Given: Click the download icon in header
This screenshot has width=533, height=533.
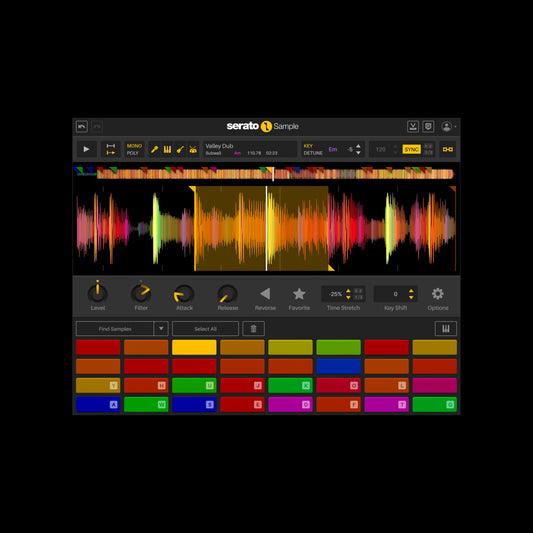Looking at the screenshot, I should (x=413, y=126).
